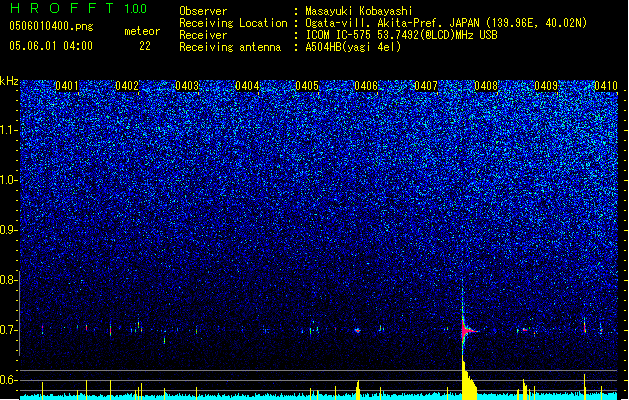Click the meteor label above the count
The width and height of the screenshot is (629, 400).
[x=142, y=31]
